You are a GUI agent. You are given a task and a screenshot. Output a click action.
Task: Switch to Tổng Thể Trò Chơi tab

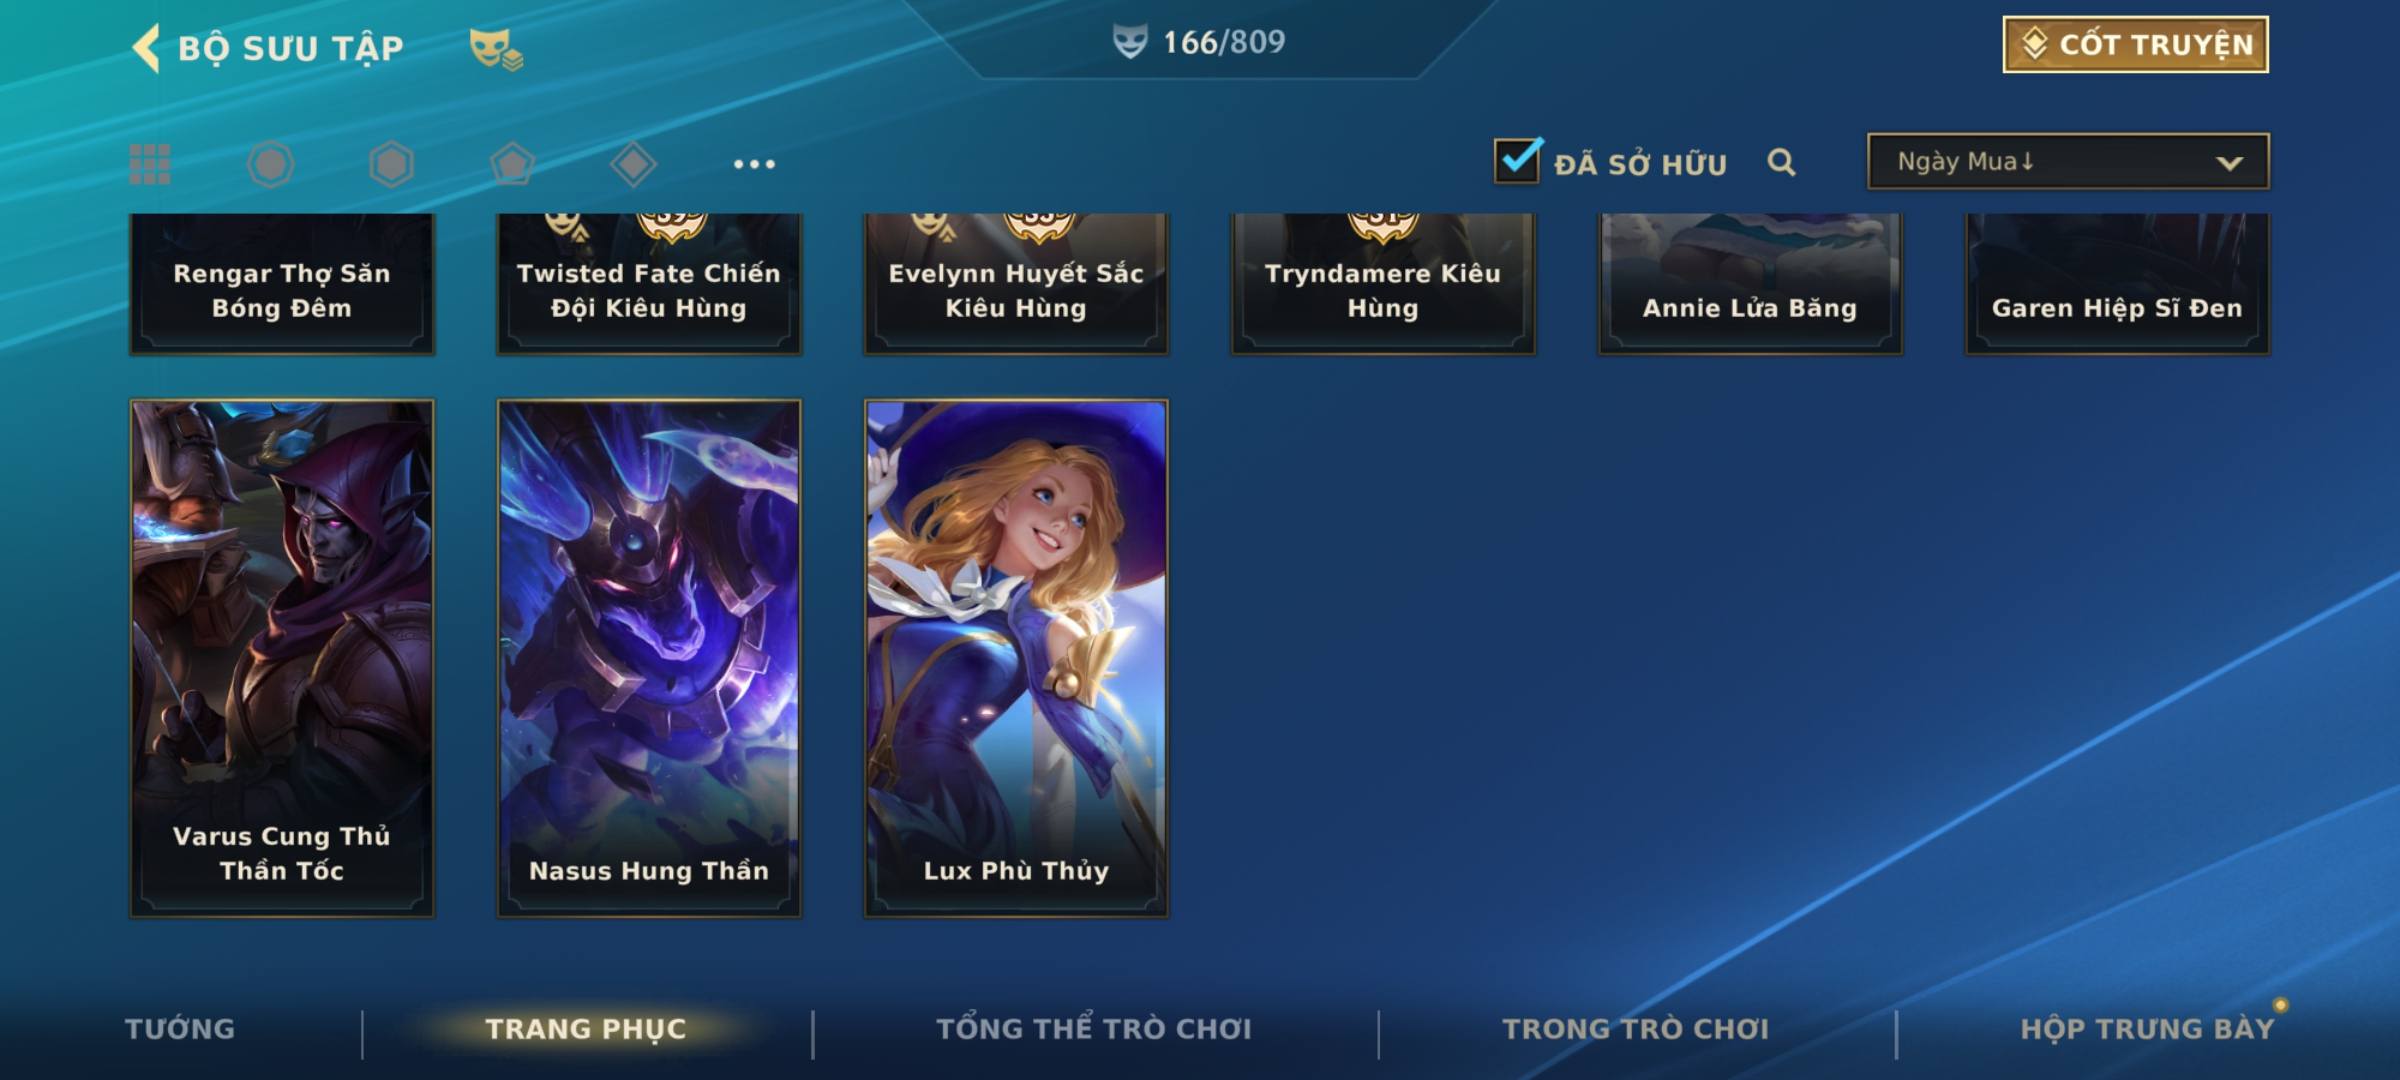point(1094,1029)
